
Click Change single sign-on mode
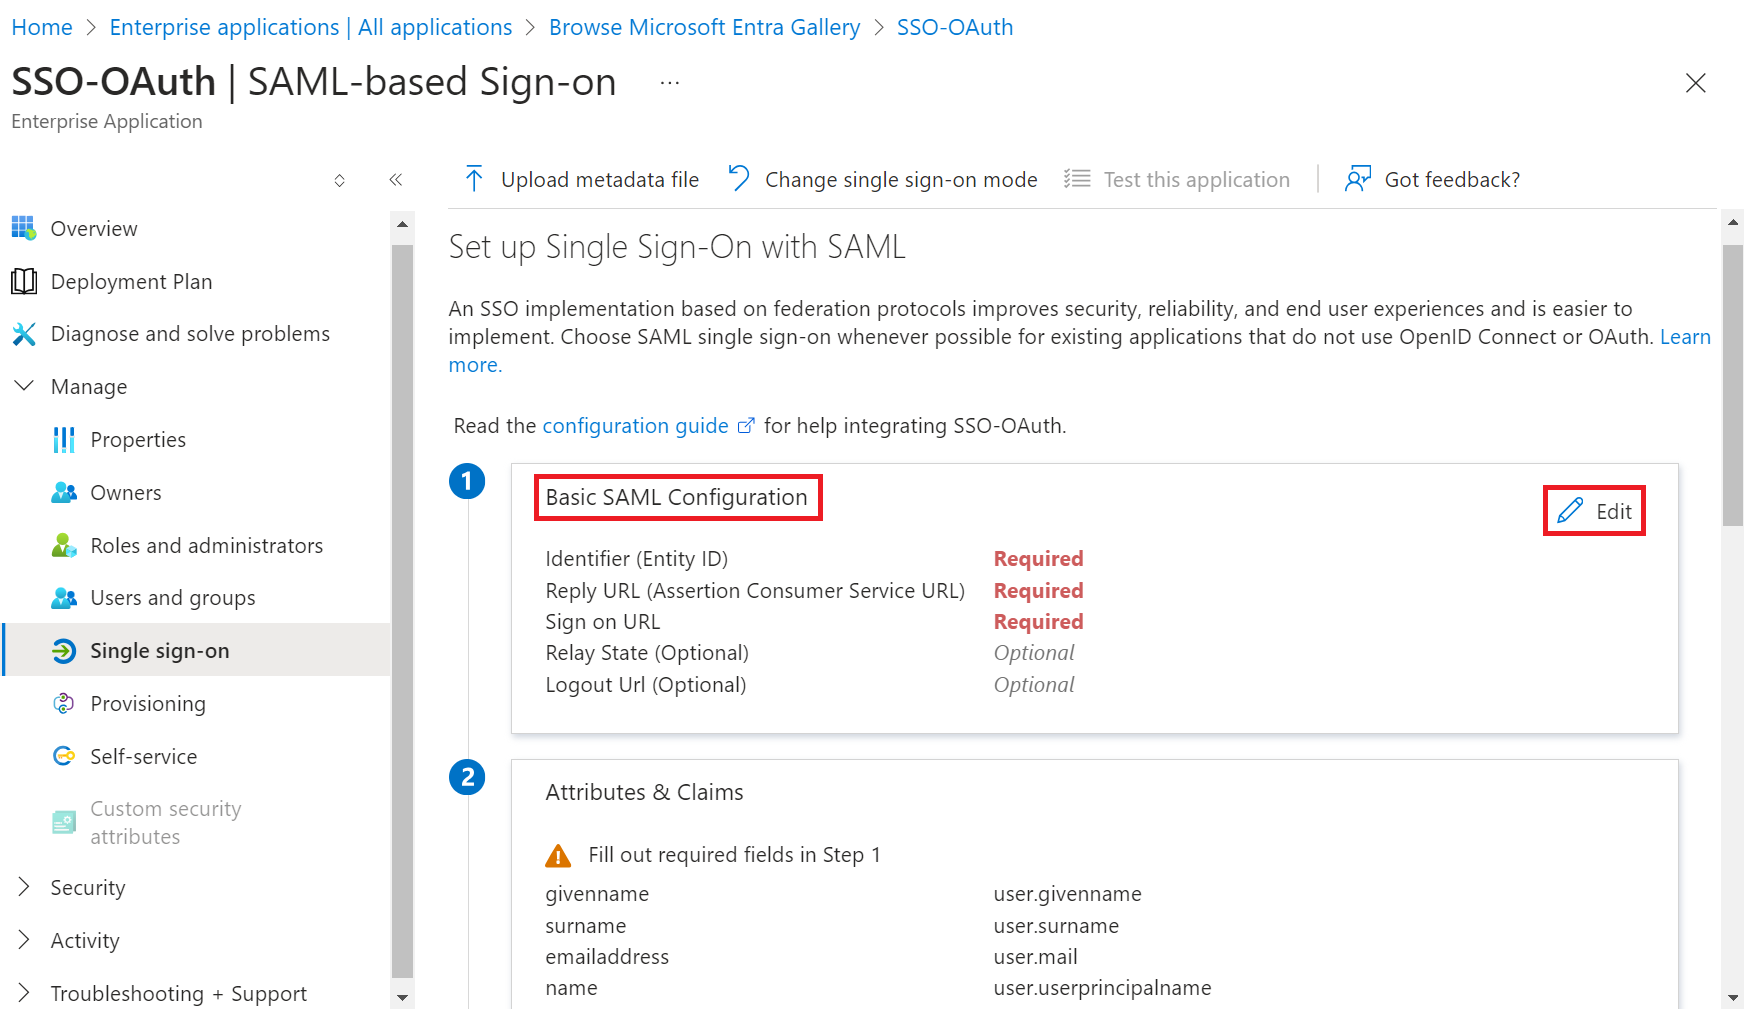[x=883, y=180]
